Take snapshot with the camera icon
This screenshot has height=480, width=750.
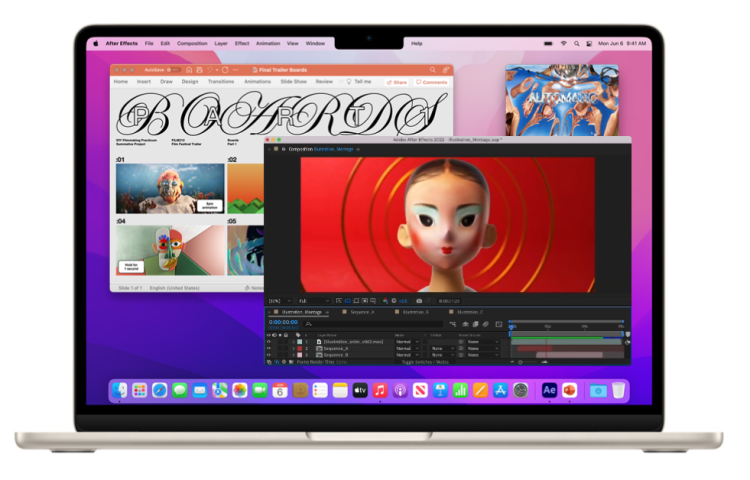(419, 300)
